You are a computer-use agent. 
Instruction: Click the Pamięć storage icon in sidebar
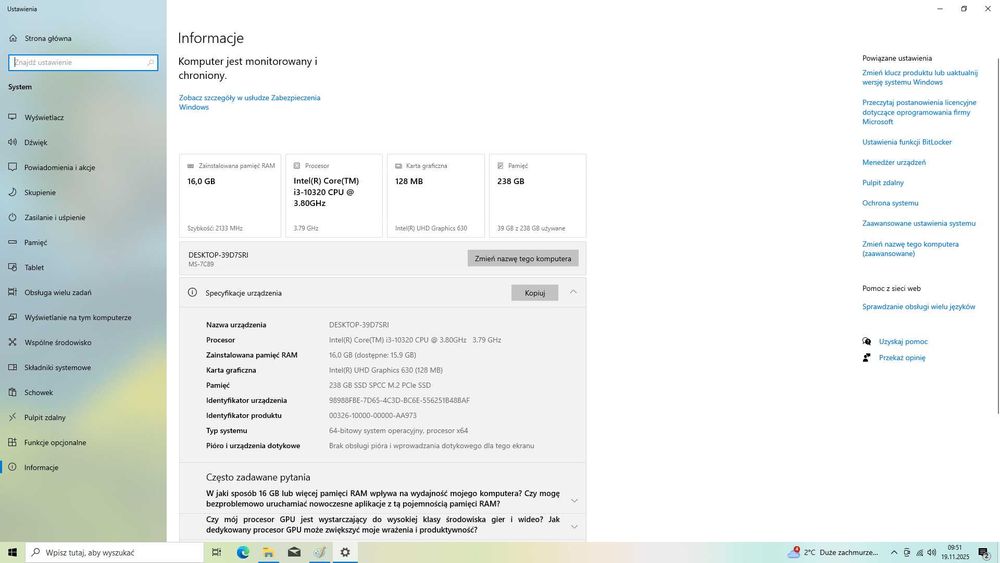coord(12,242)
